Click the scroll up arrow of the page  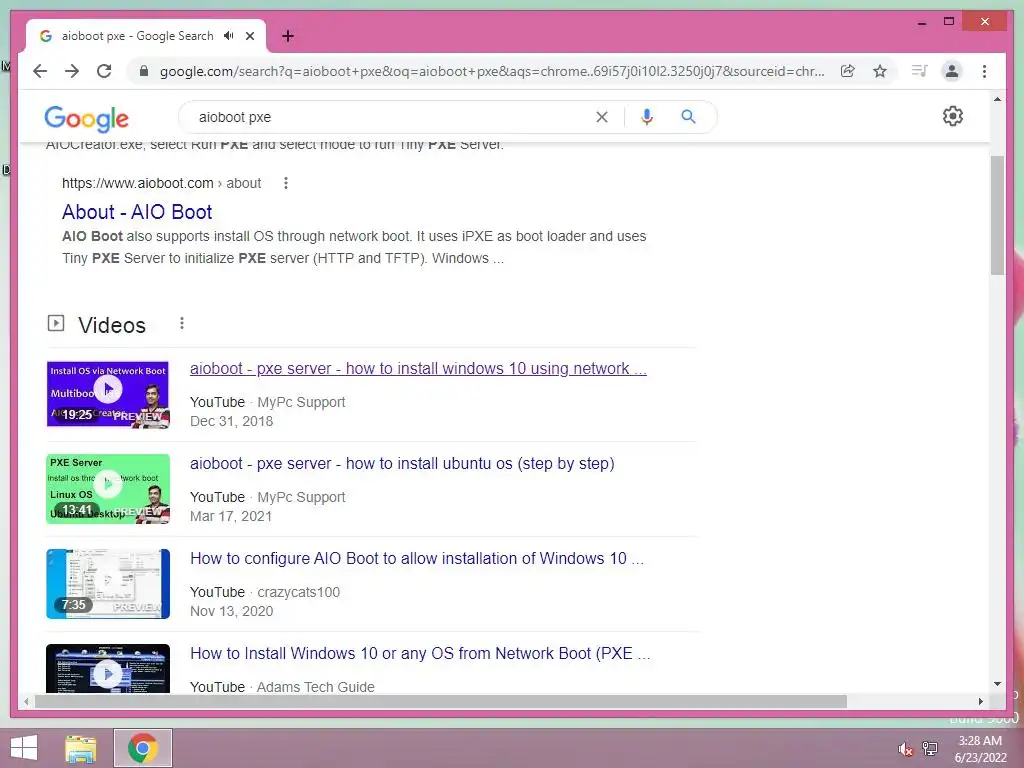997,99
